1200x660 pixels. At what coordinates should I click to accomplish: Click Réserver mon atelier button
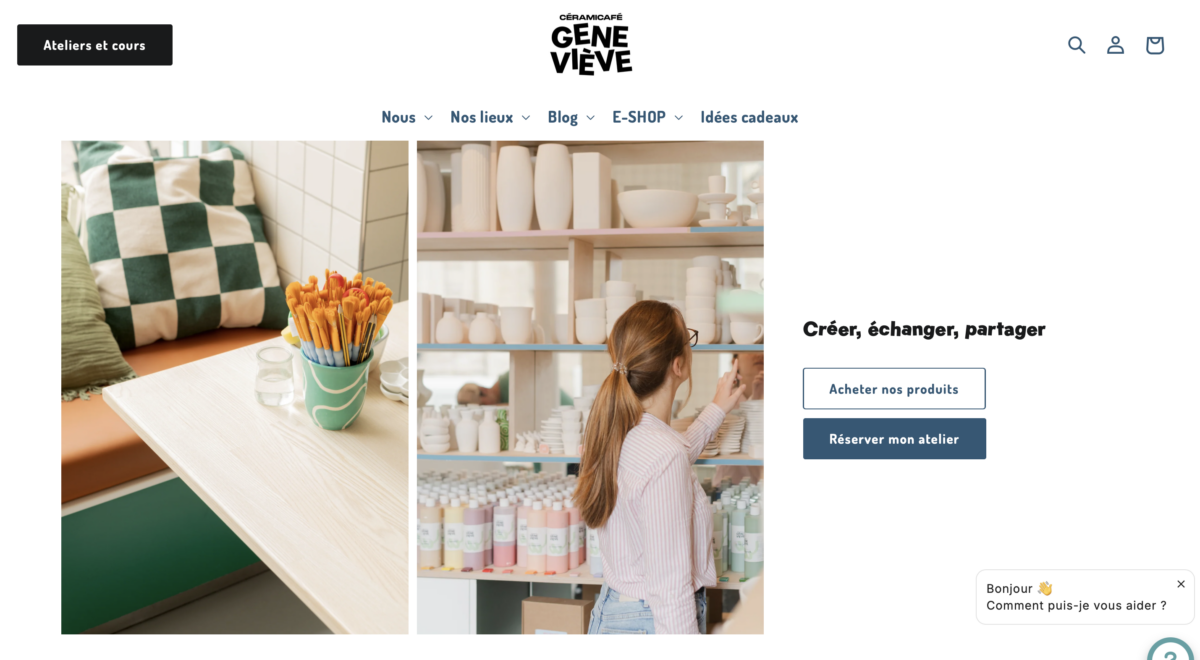coord(894,439)
